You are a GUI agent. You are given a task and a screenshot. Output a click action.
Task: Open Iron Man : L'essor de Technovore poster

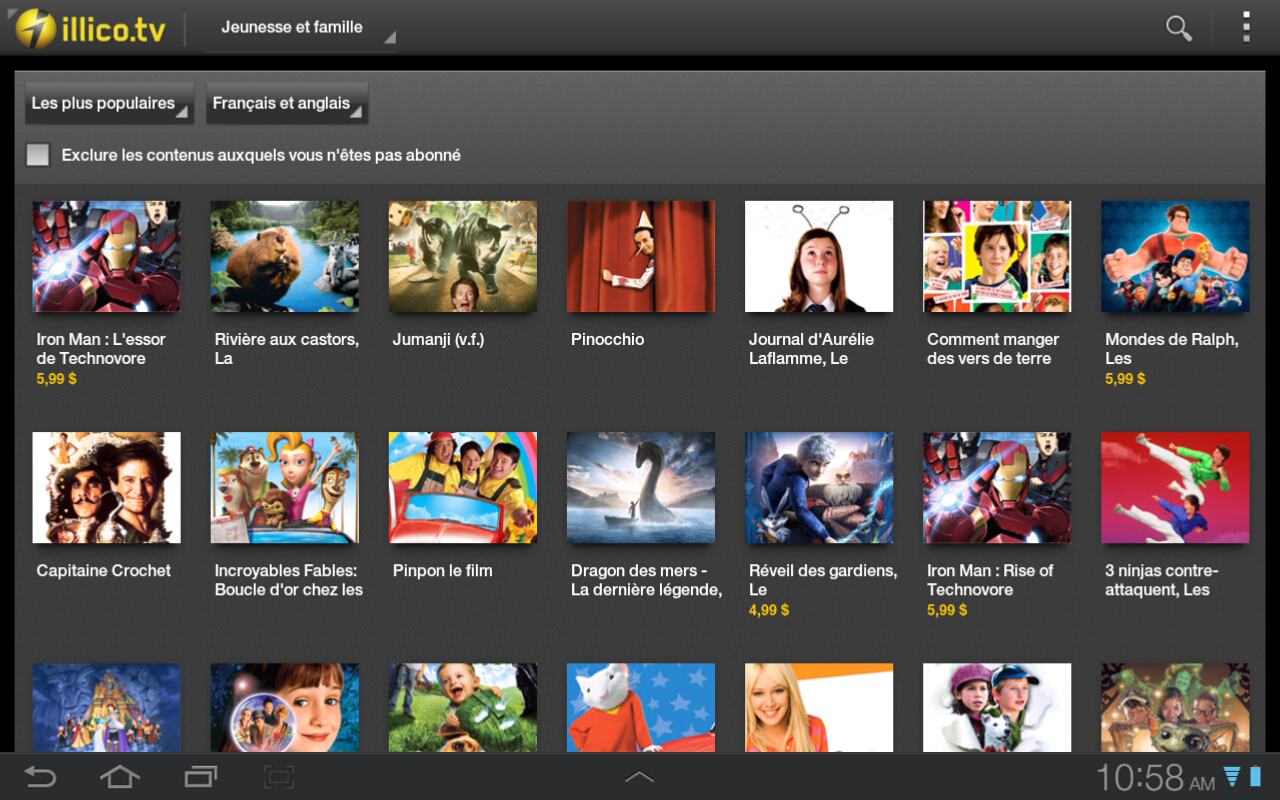(107, 257)
